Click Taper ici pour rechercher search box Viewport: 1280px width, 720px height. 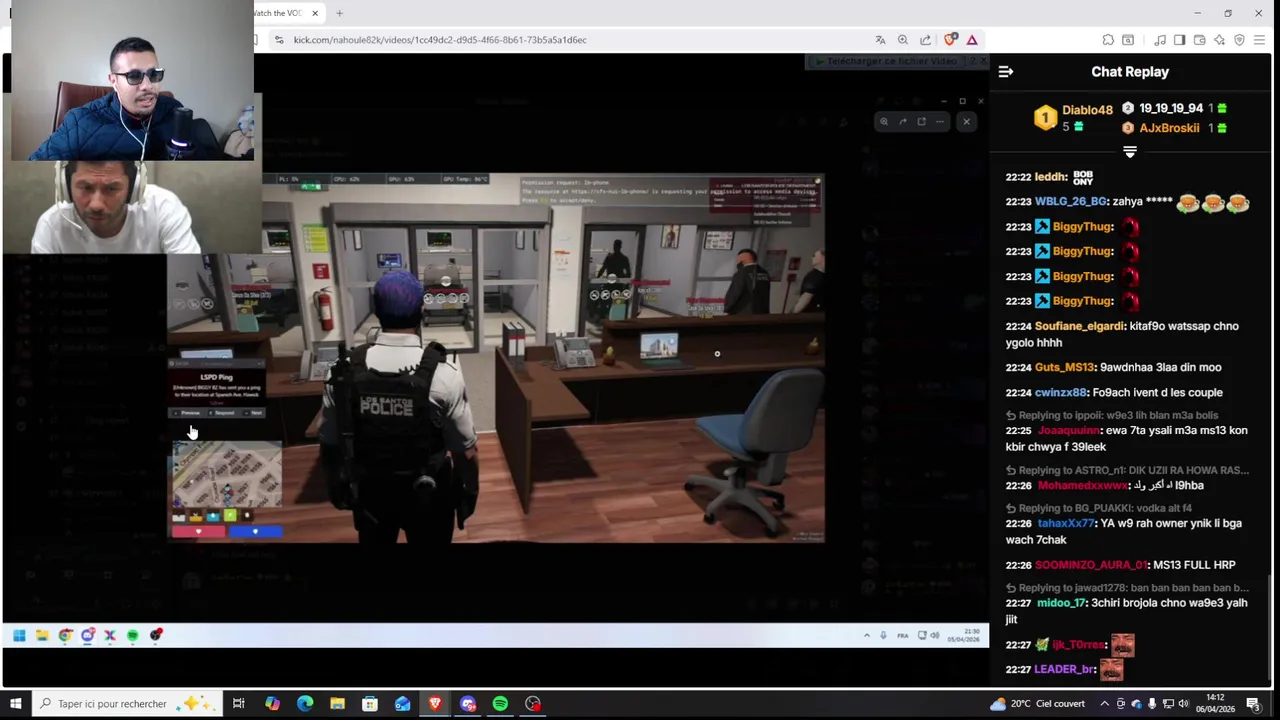pyautogui.click(x=126, y=703)
